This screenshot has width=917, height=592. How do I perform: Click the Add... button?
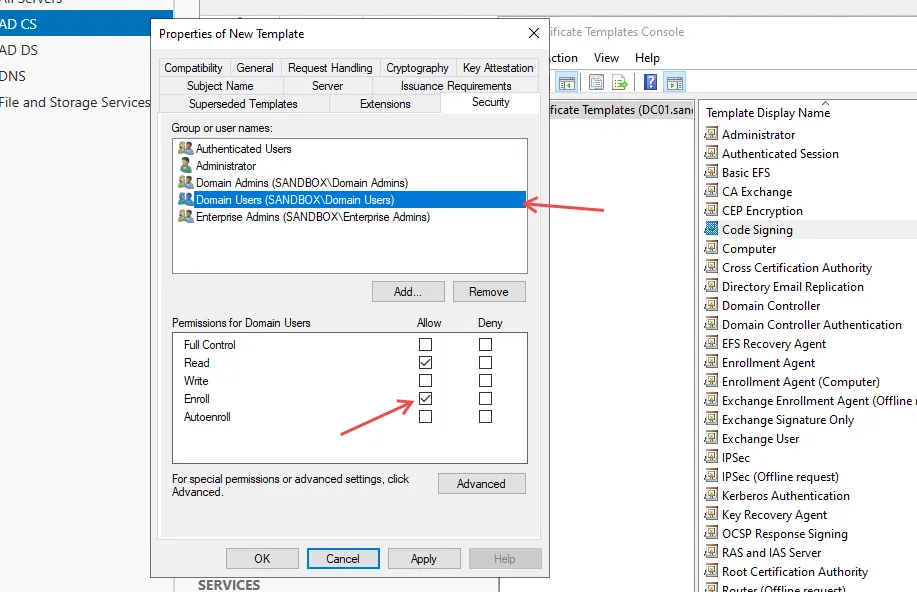pos(408,292)
